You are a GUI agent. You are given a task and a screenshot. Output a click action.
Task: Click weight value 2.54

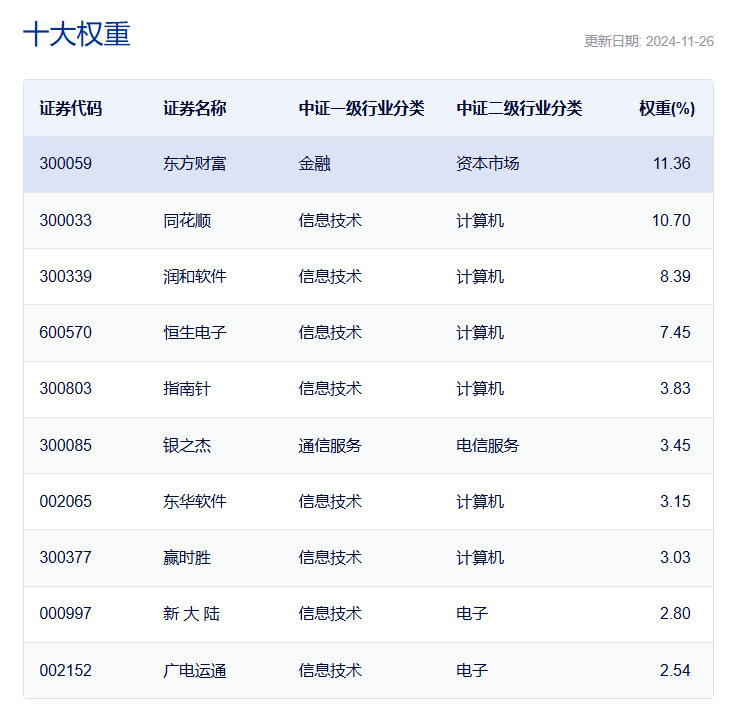point(675,671)
